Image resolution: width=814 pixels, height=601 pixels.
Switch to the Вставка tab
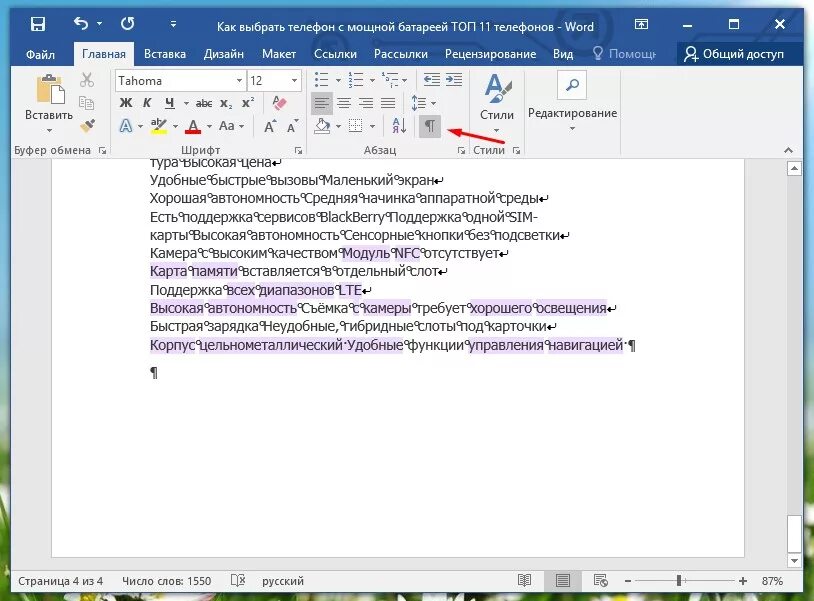pyautogui.click(x=165, y=54)
